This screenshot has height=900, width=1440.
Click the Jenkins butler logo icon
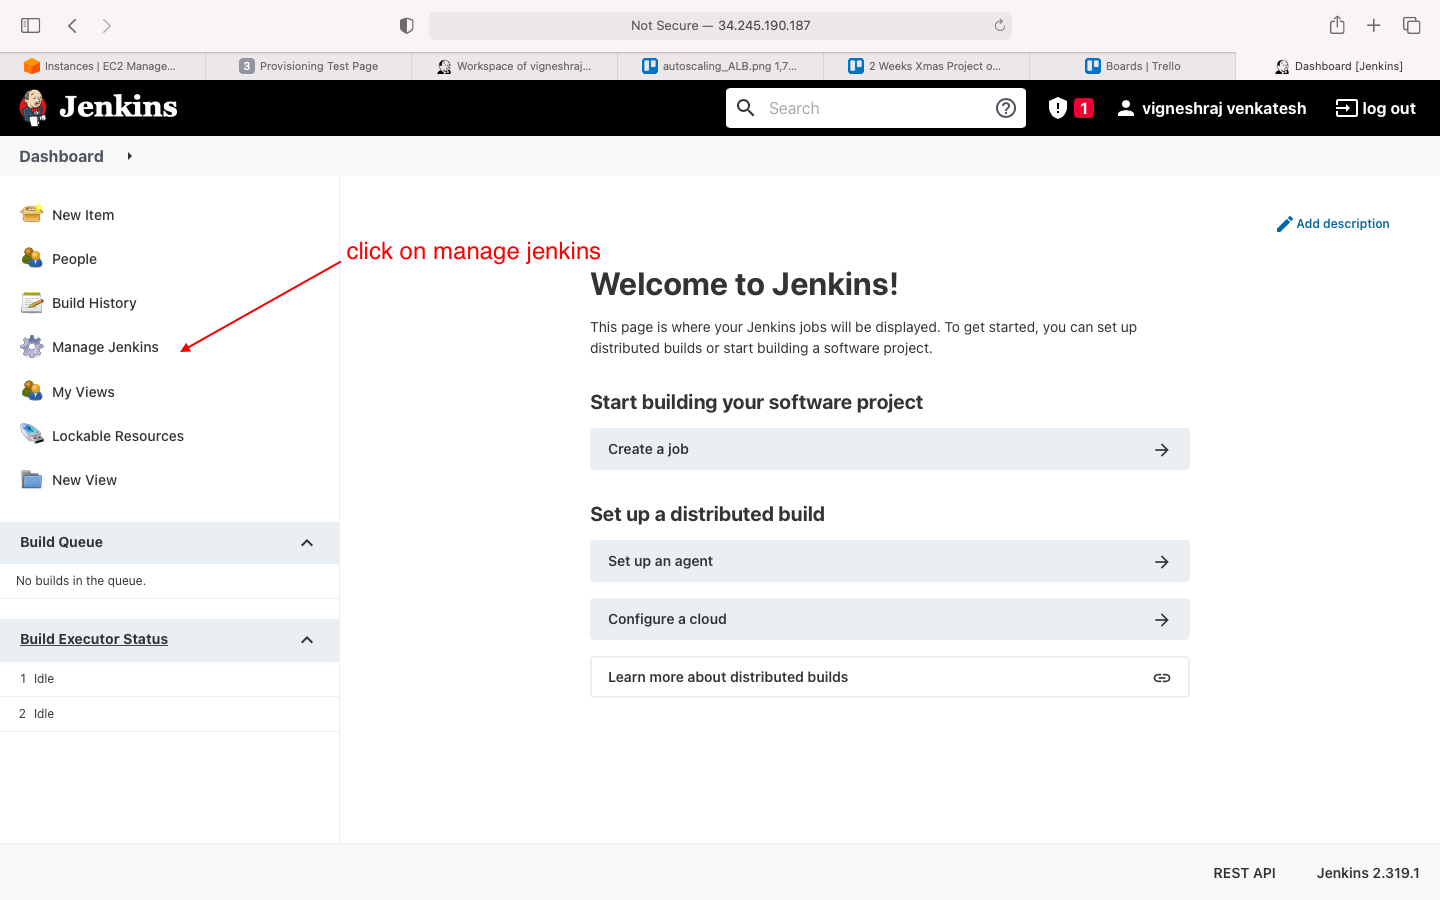pos(33,108)
